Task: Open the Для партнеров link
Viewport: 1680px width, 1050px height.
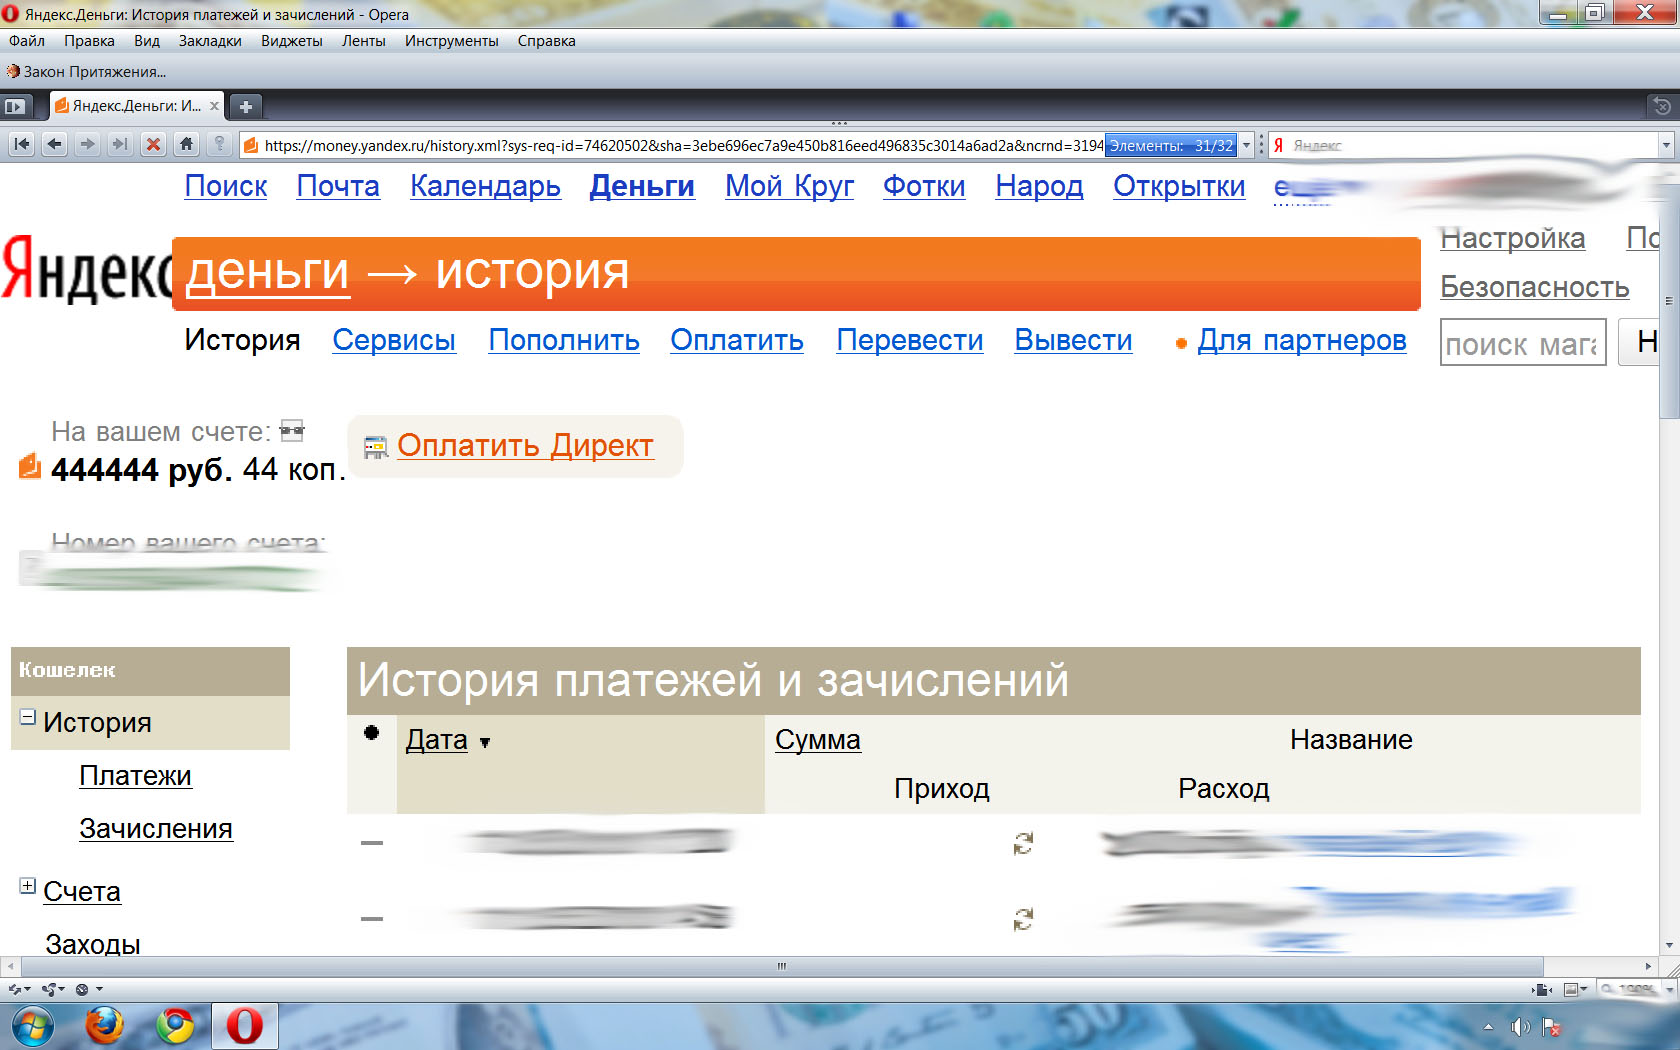Action: coord(1302,340)
